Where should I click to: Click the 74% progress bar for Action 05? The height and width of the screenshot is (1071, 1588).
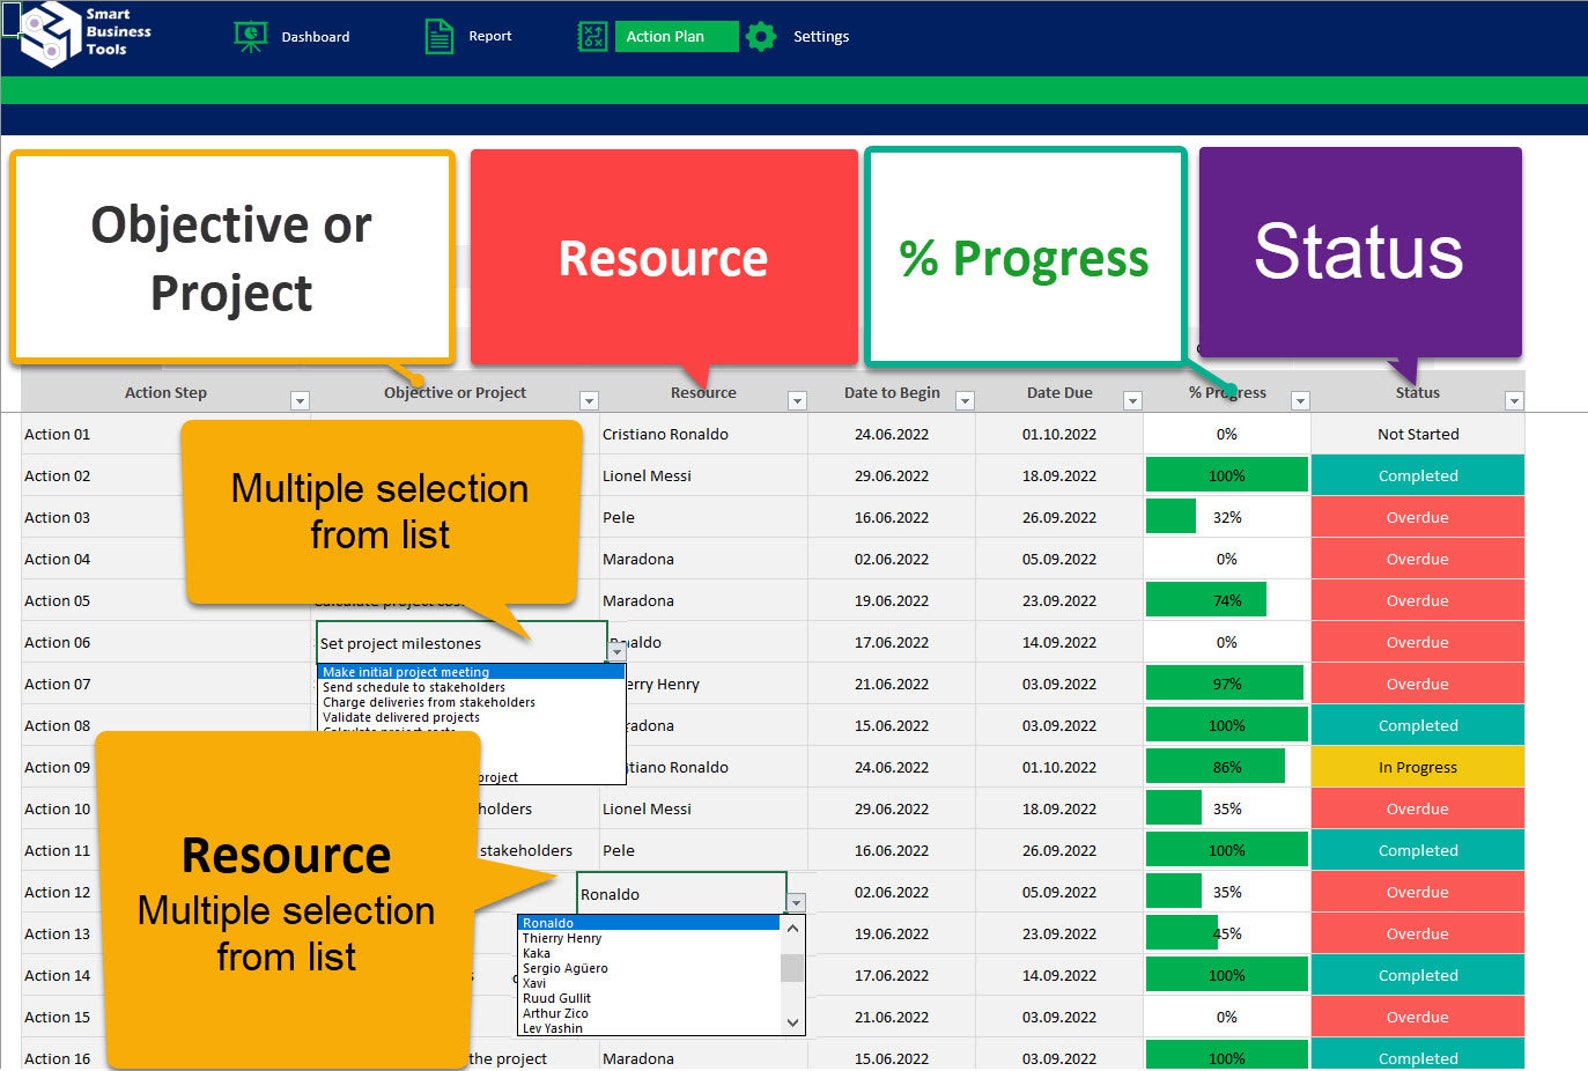coord(1206,600)
